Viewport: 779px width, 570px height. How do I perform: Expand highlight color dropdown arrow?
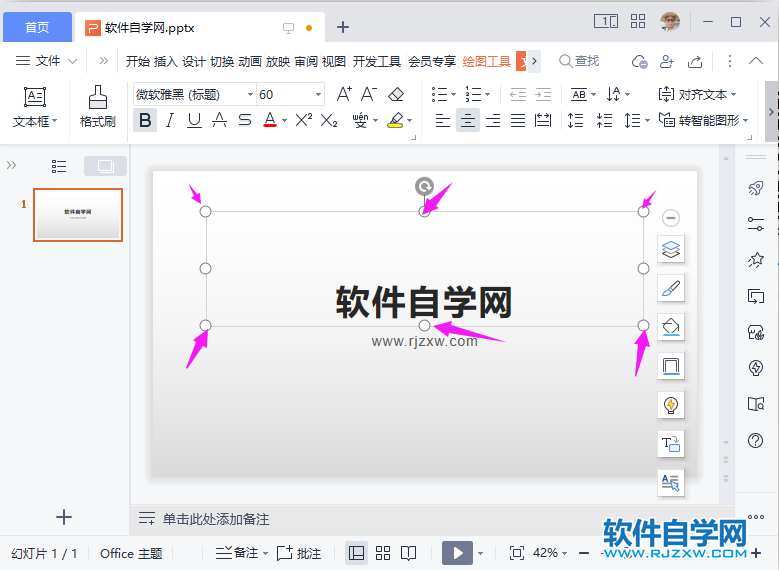tap(409, 120)
